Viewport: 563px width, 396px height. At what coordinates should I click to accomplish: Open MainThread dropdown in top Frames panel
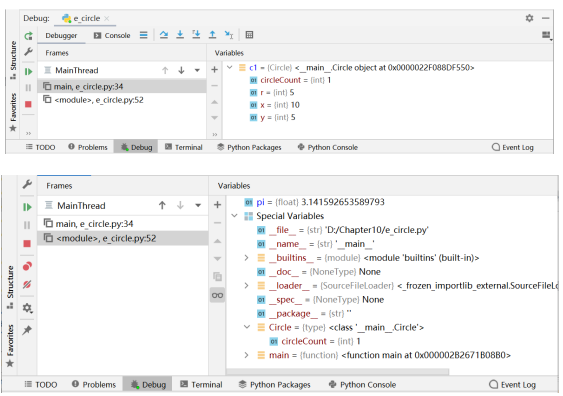click(x=197, y=70)
